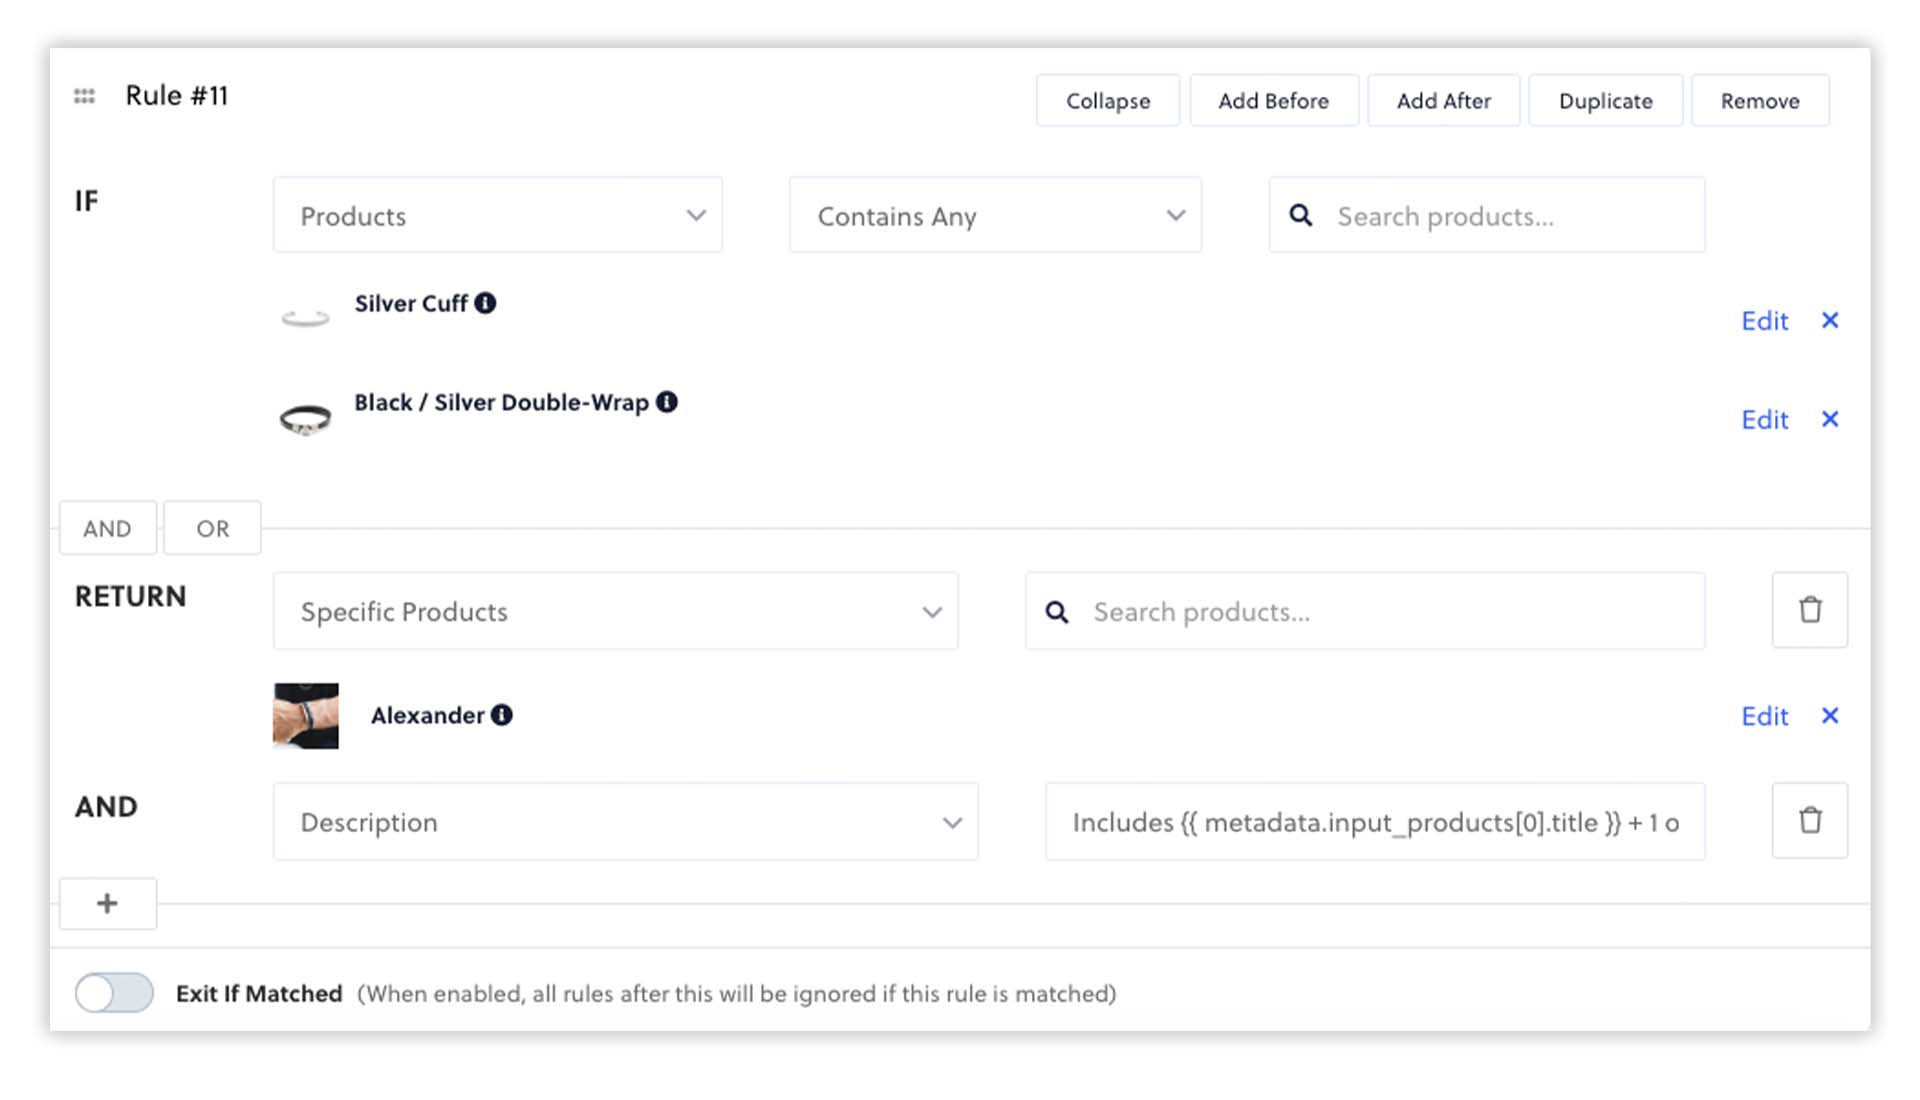Click the Search products input in RETURN
1920x1100 pixels.
1365,611
